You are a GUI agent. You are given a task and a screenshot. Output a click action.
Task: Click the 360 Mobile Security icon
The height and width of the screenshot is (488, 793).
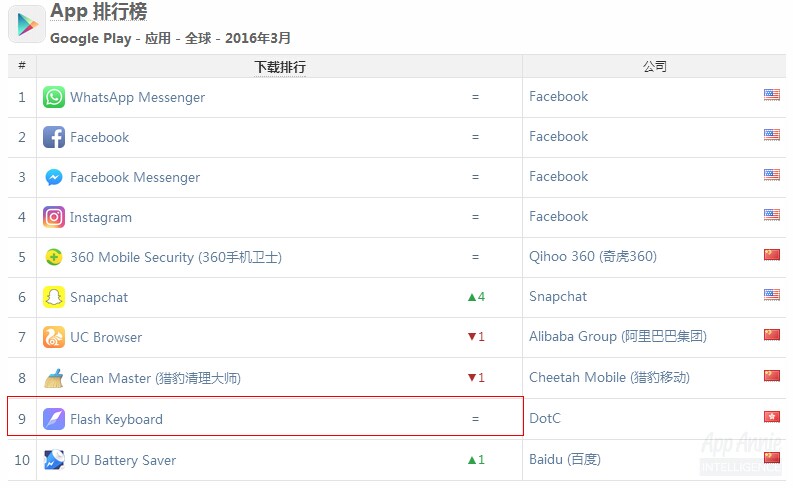click(54, 257)
